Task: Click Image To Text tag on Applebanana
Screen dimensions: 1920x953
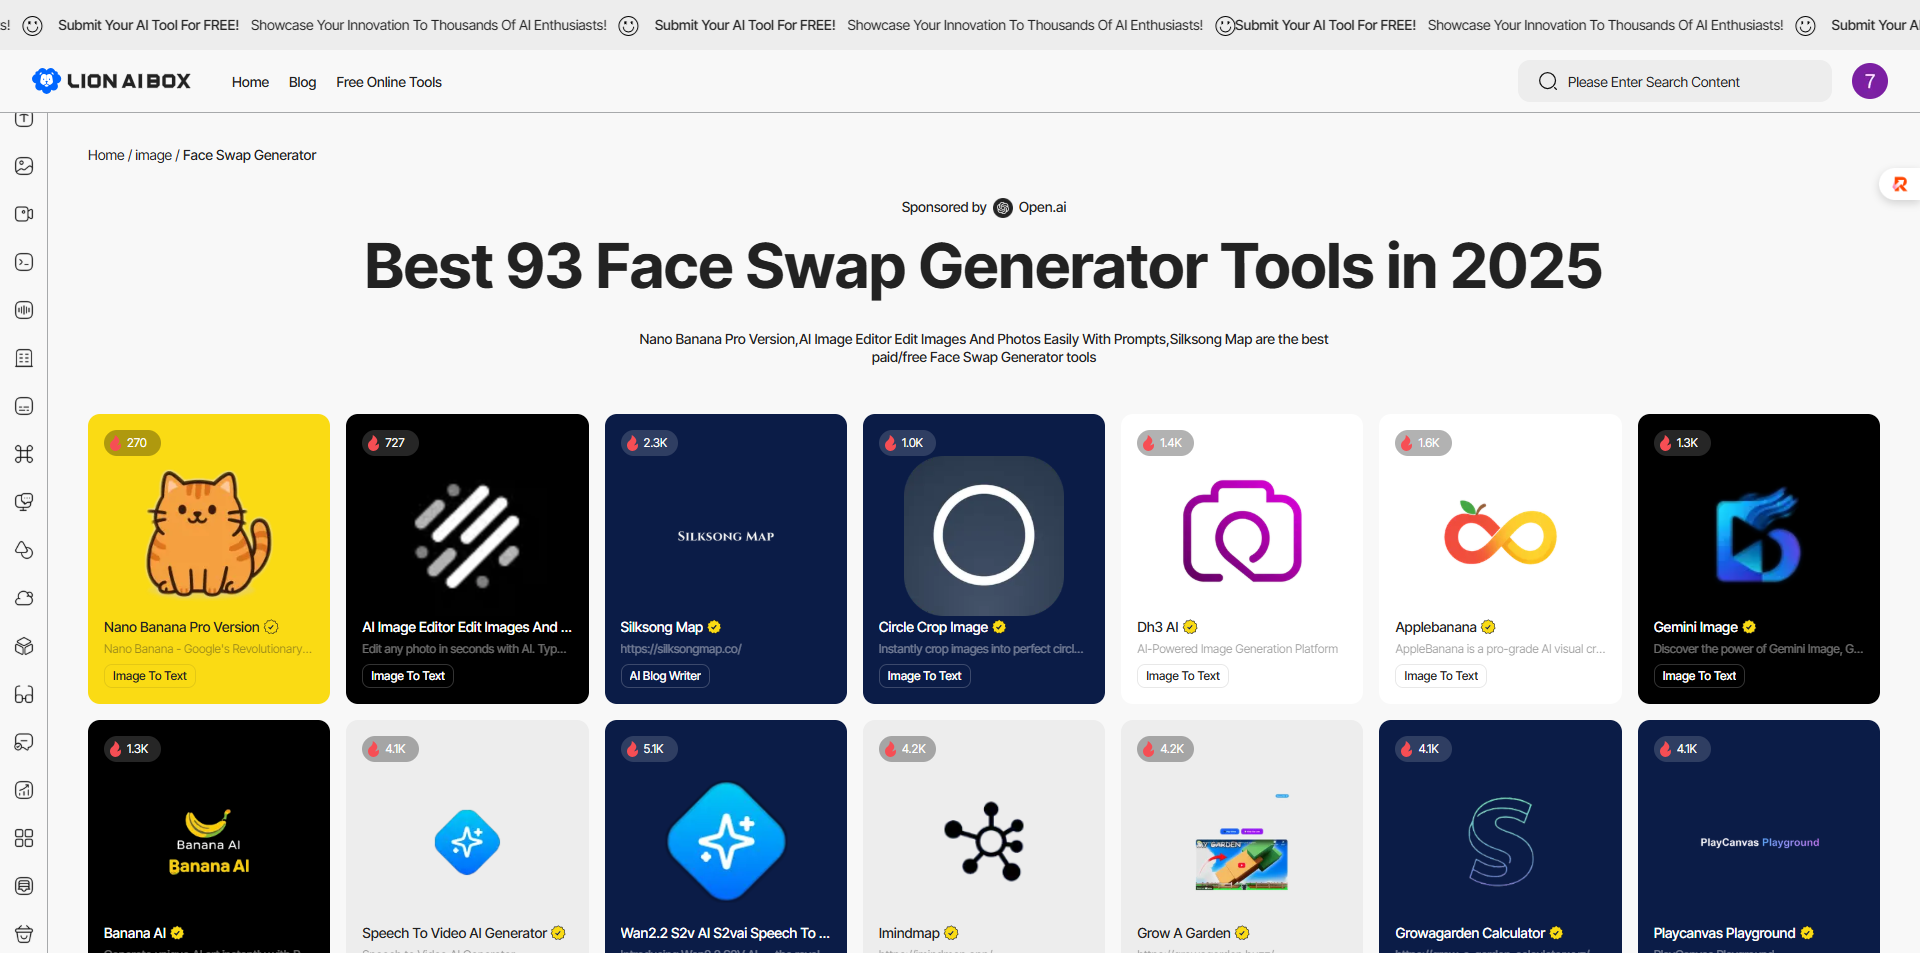Action: point(1441,676)
